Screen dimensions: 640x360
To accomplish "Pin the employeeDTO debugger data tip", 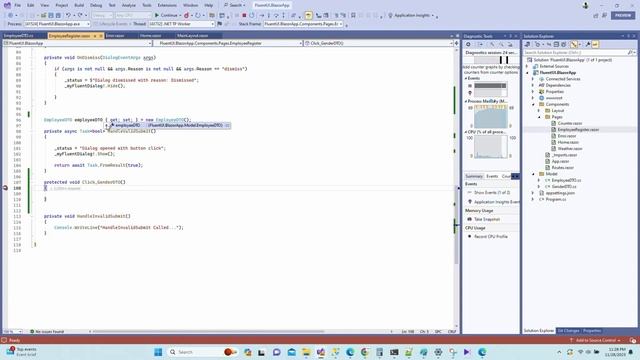I will pyautogui.click(x=227, y=125).
